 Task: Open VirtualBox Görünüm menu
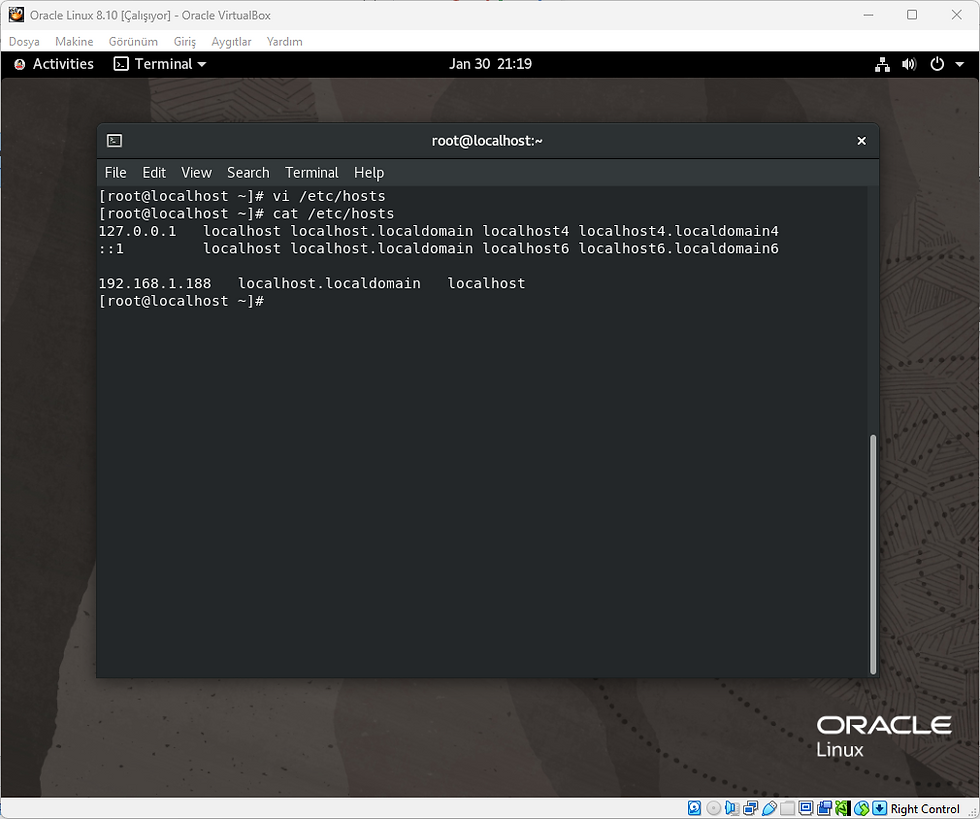coord(133,41)
